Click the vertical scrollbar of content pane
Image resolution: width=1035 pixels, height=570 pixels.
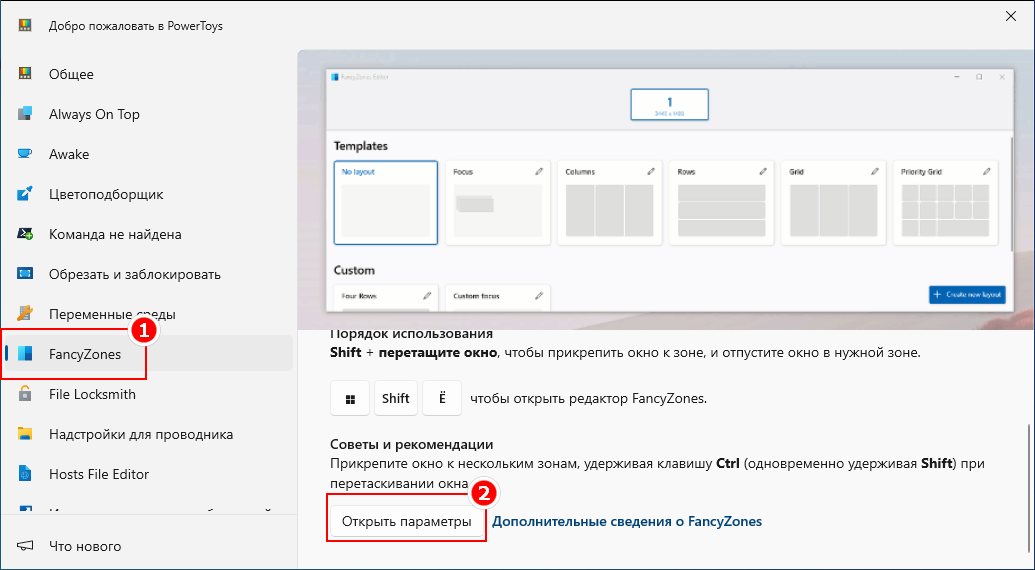[x=1028, y=488]
